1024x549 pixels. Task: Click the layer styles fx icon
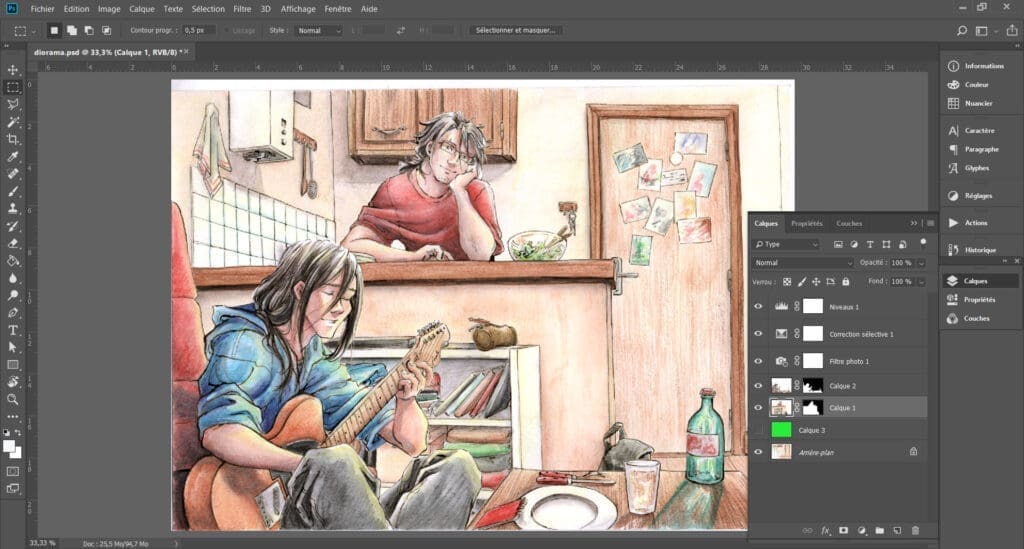[x=825, y=531]
